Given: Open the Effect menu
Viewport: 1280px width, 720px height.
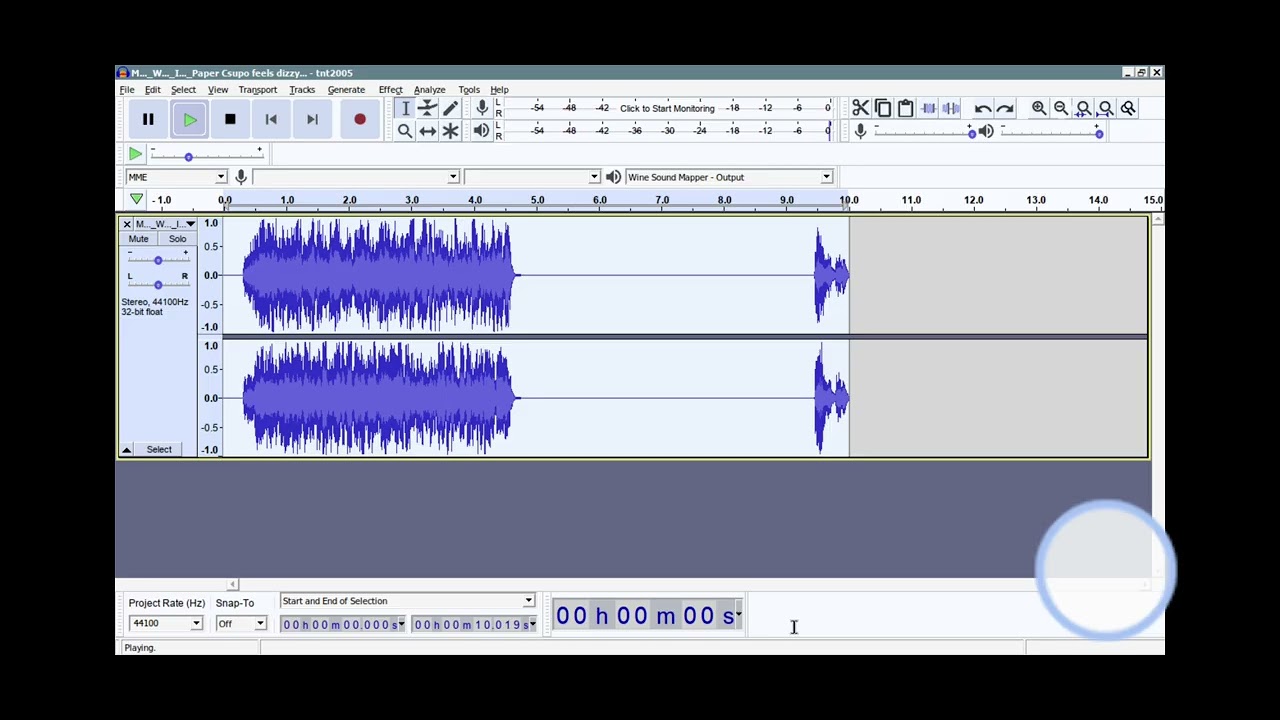Looking at the screenshot, I should [390, 90].
